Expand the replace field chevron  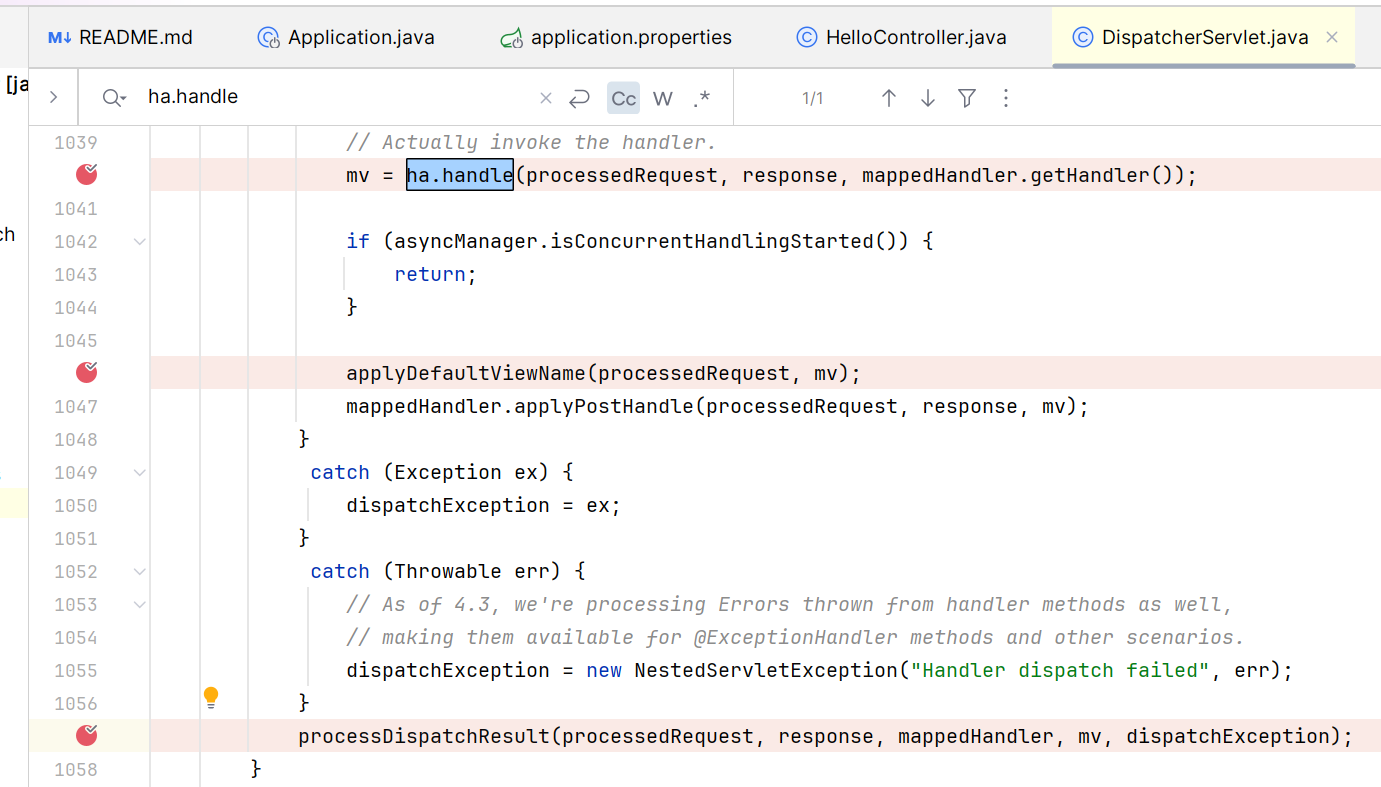(53, 97)
